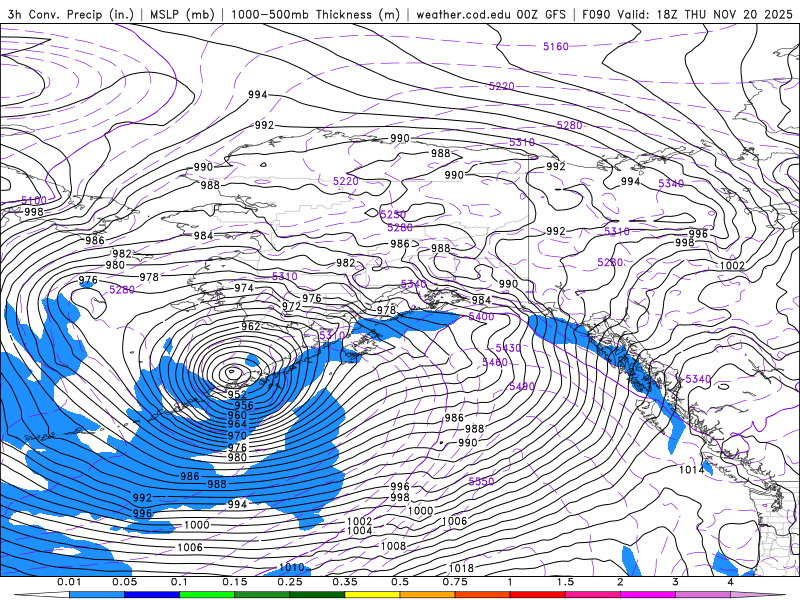
Task: Click the 952 mb low center label
Action: pyautogui.click(x=237, y=394)
